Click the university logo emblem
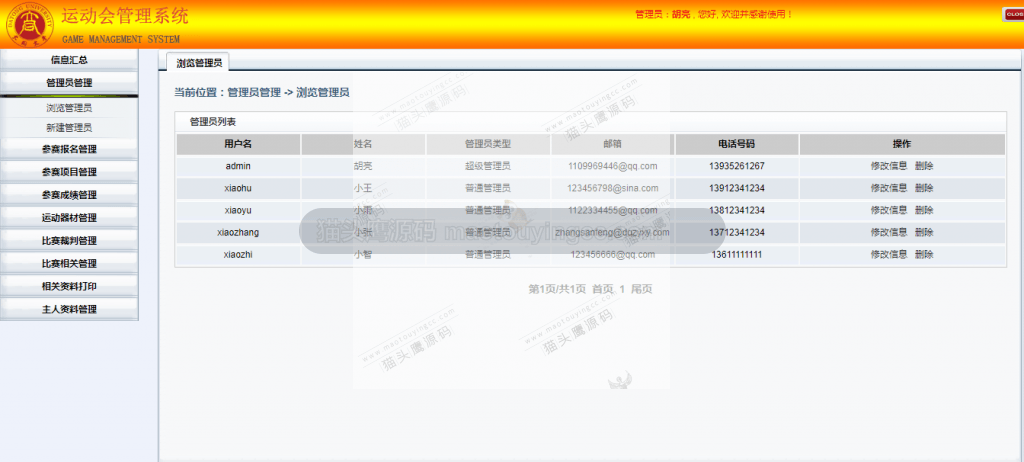This screenshot has height=462, width=1024. [x=29, y=23]
